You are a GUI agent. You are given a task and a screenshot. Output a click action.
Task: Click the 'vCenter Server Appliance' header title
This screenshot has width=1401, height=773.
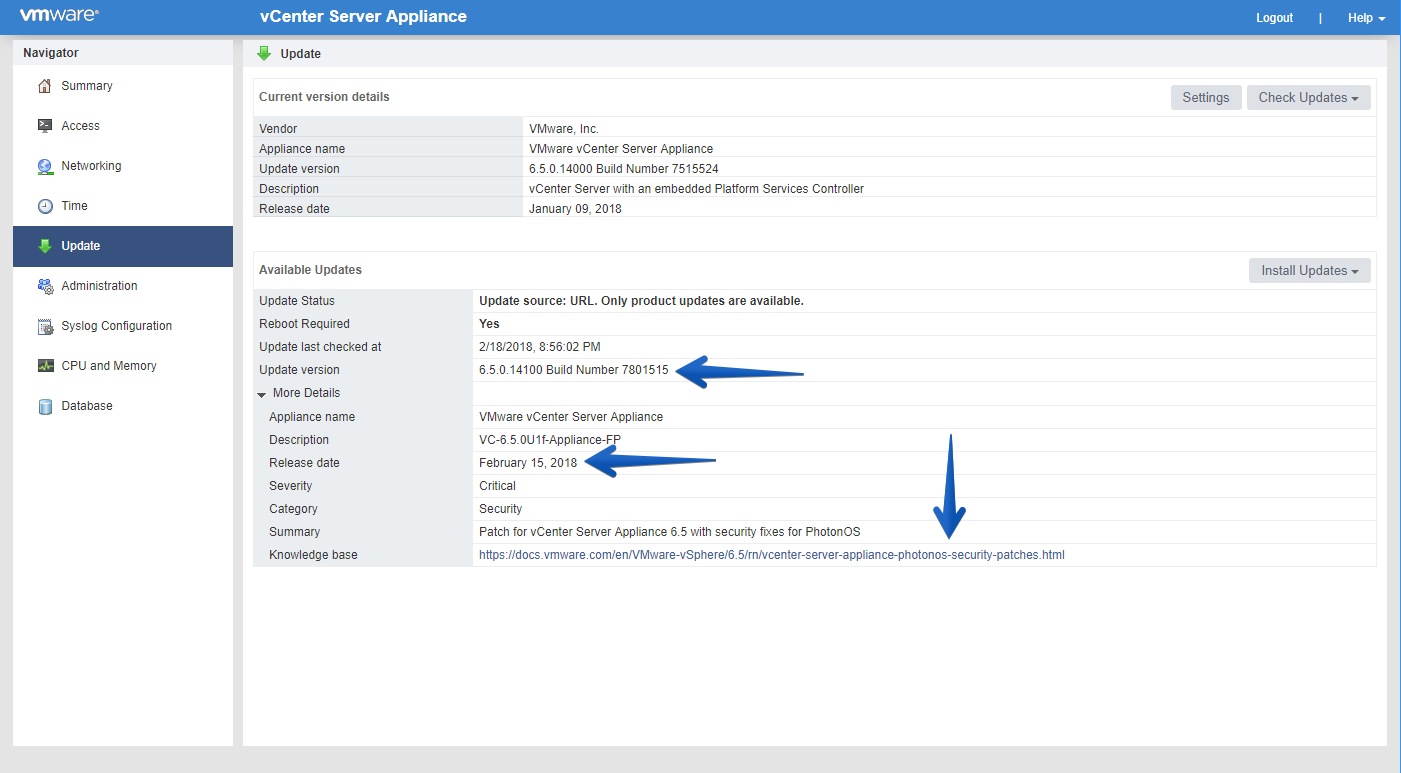tap(364, 17)
